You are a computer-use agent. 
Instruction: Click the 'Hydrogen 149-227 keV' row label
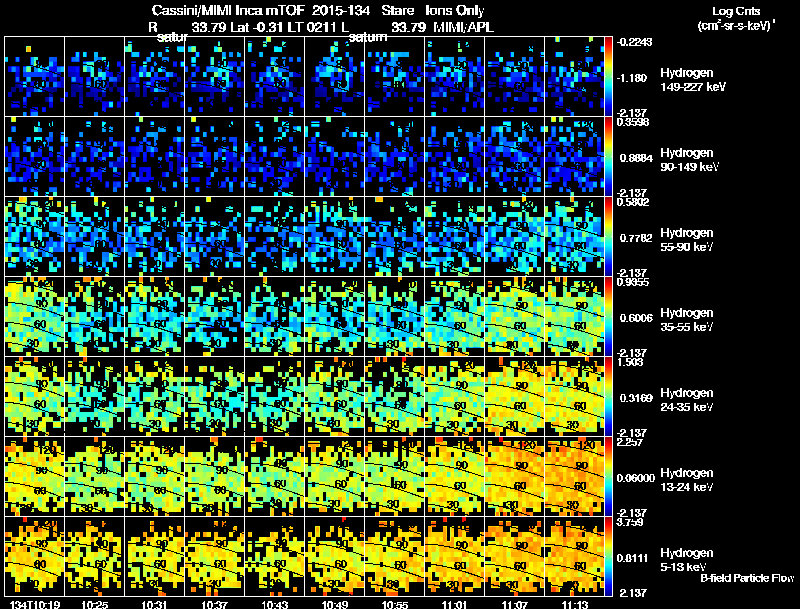(x=693, y=80)
